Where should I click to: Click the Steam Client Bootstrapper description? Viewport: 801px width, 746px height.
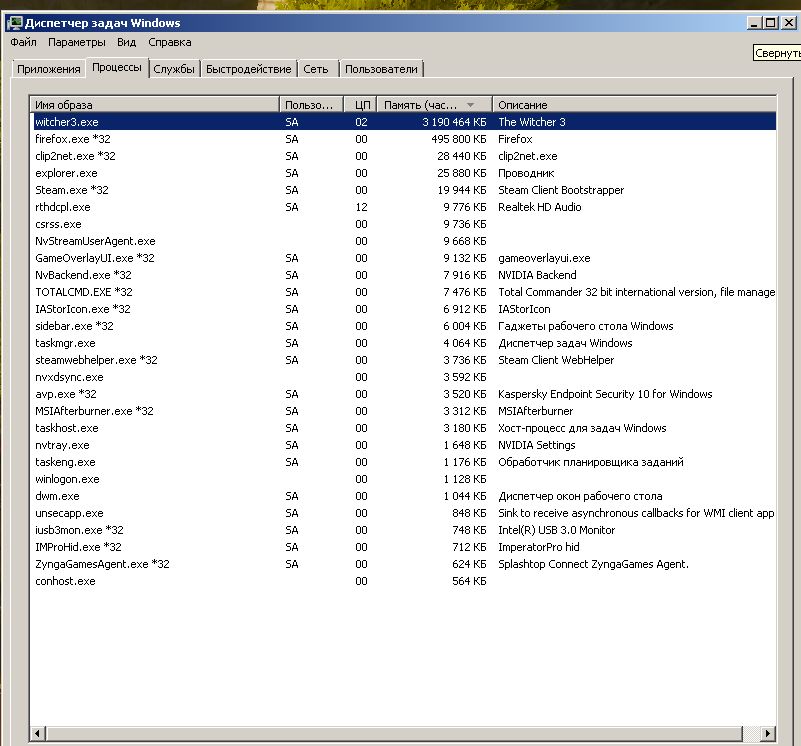coord(561,190)
